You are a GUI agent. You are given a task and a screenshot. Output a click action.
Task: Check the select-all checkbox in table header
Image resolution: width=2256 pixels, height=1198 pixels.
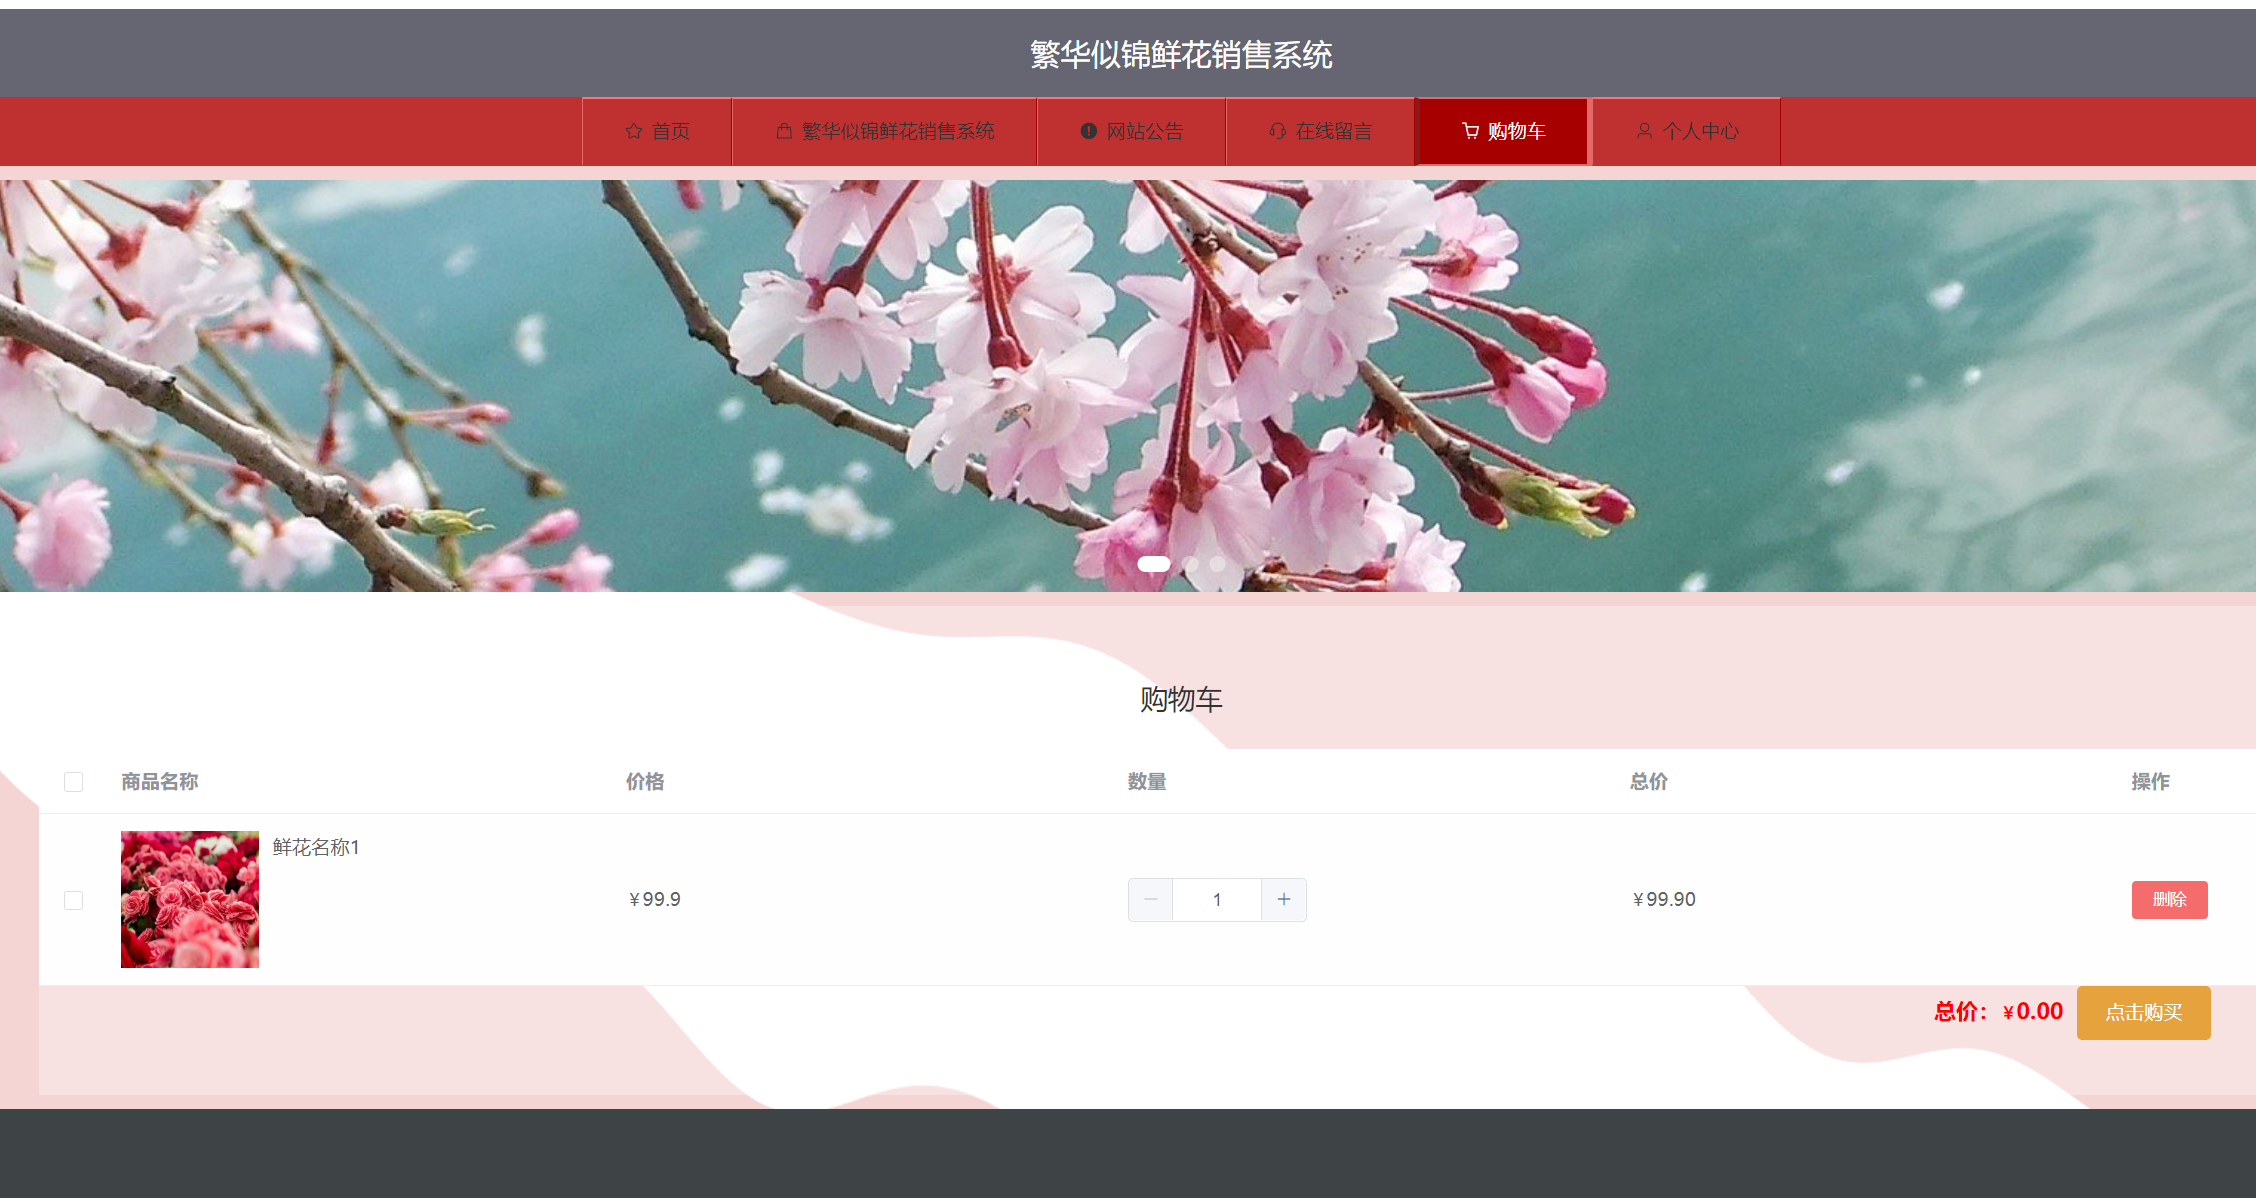(73, 782)
